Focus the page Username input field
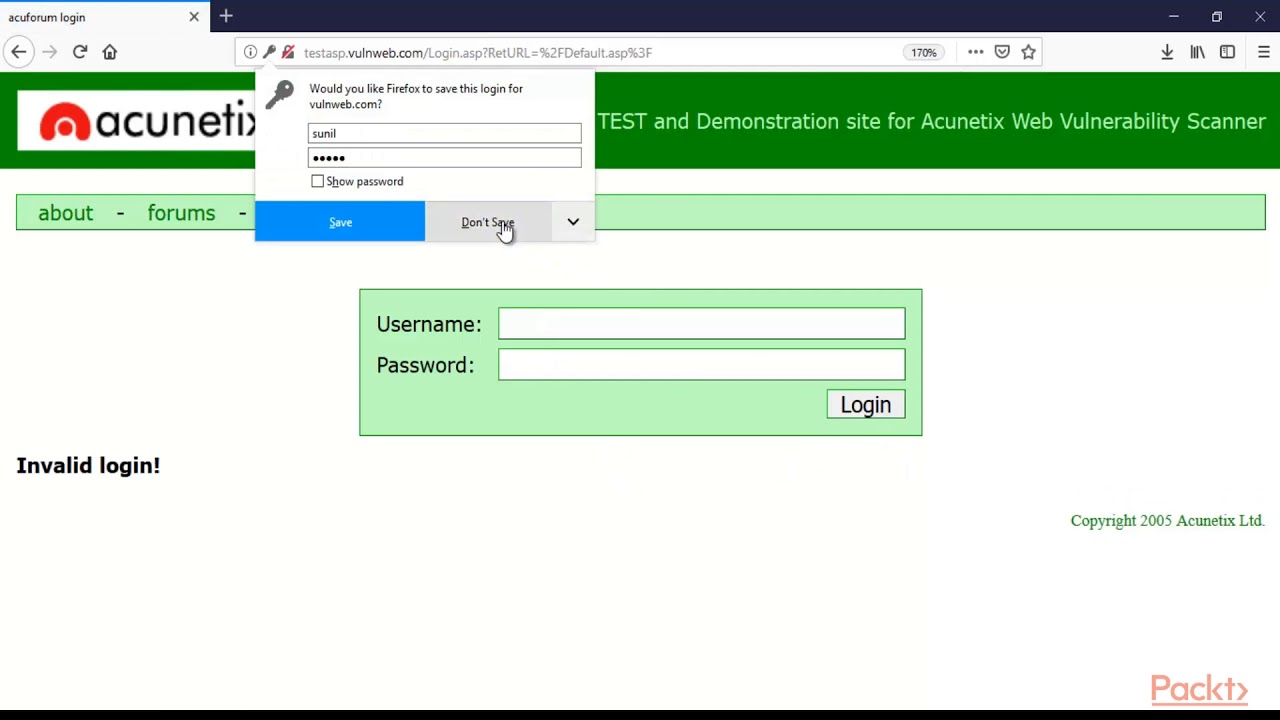Viewport: 1280px width, 720px height. pyautogui.click(x=701, y=323)
